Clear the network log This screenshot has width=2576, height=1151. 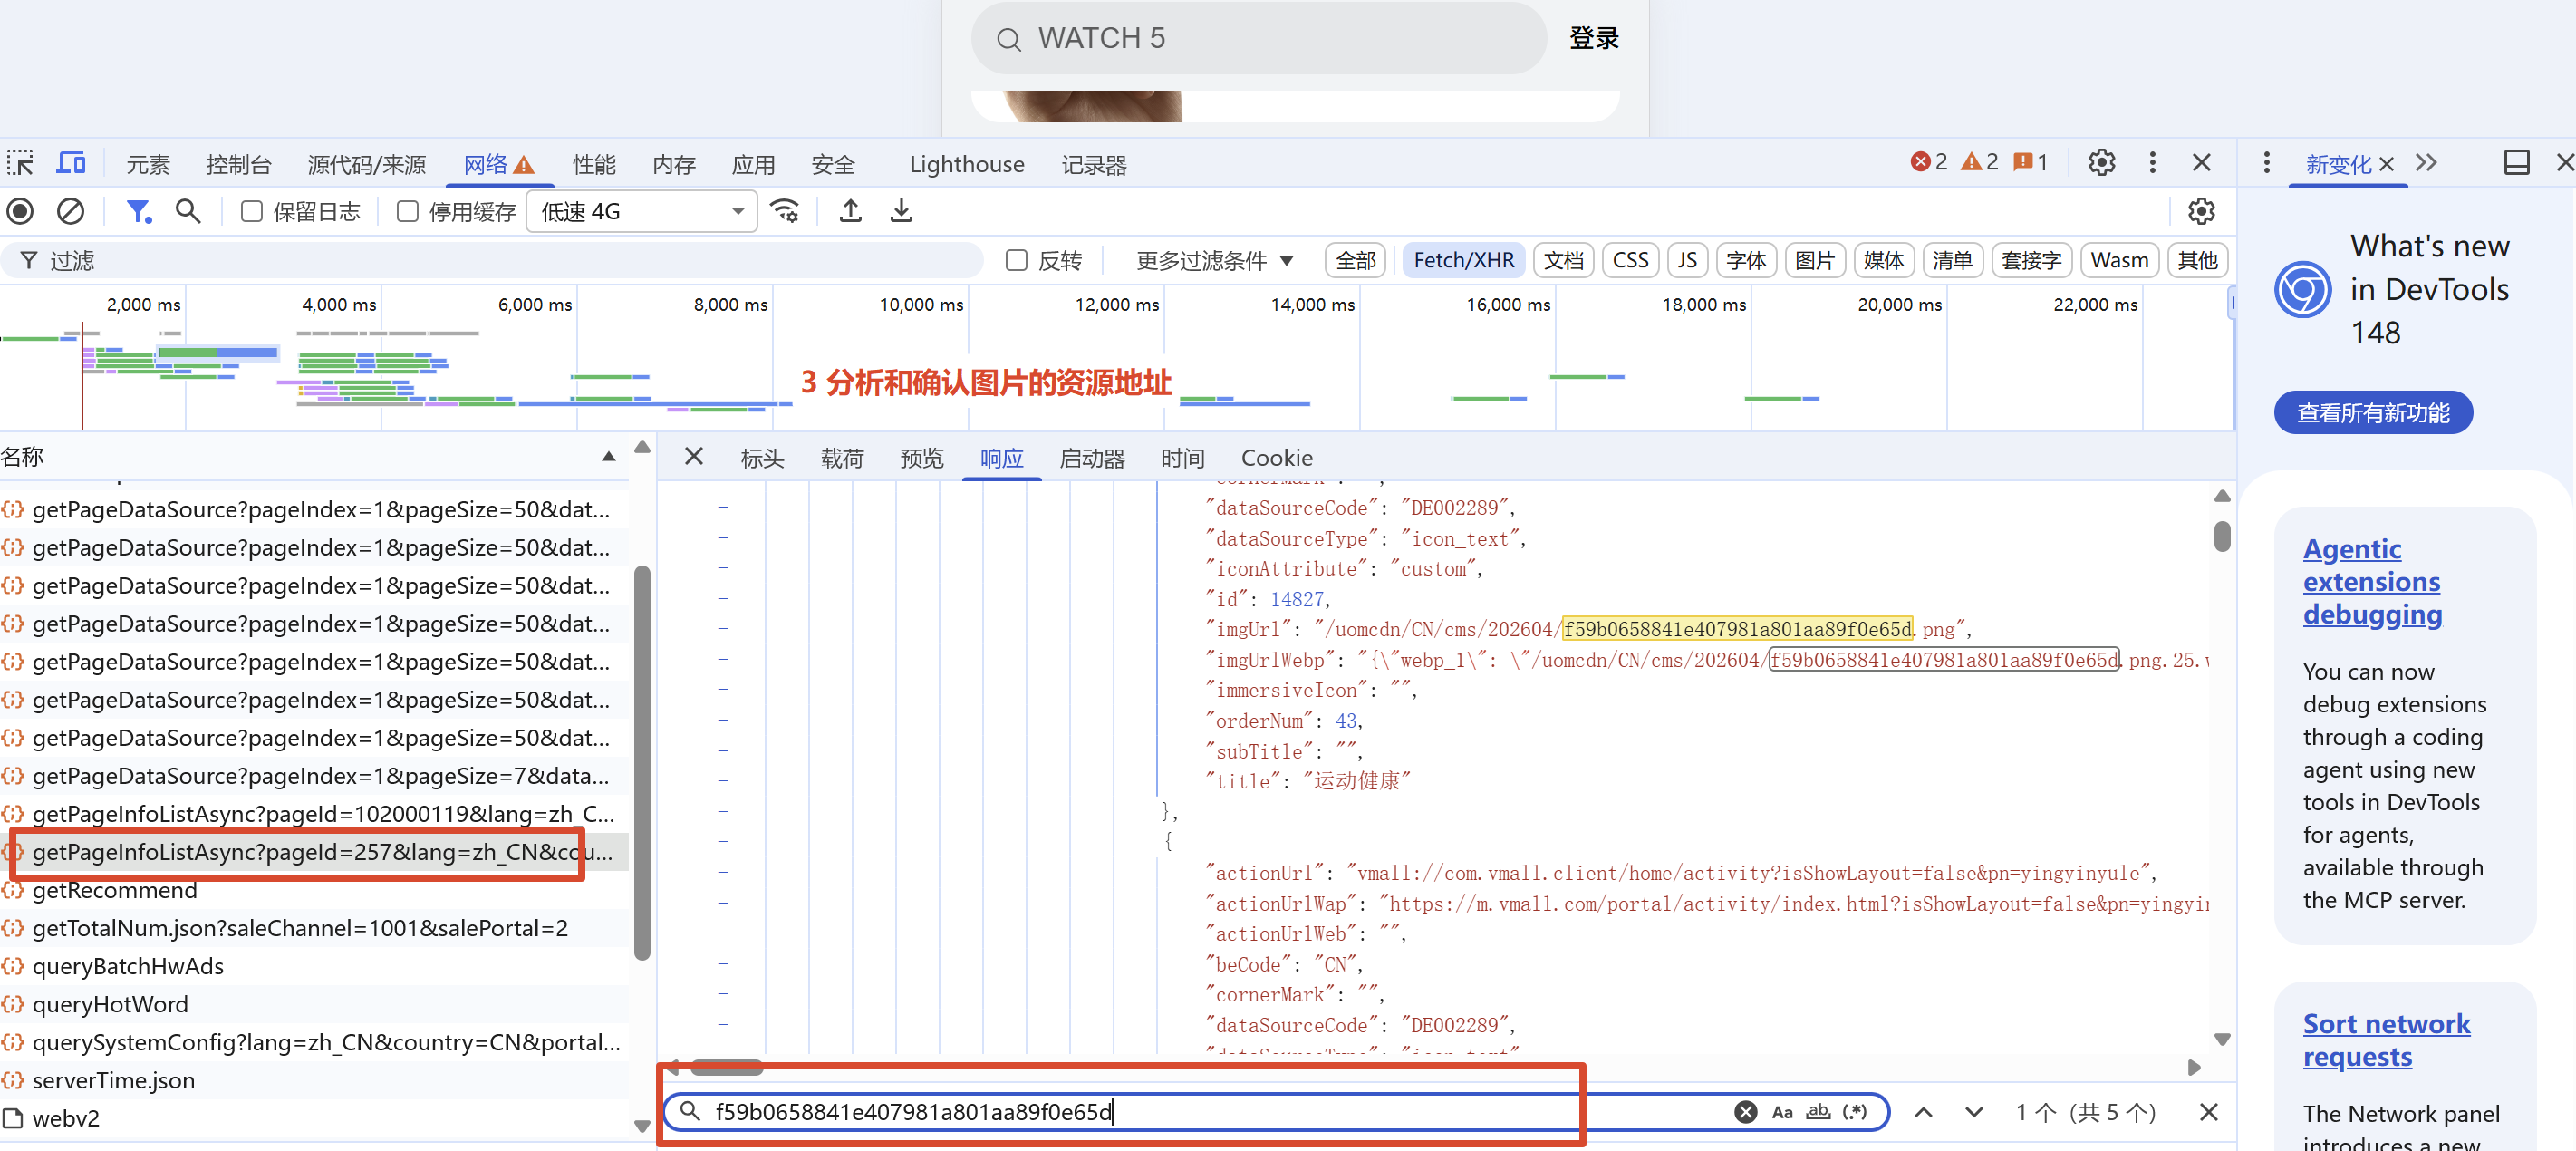click(x=70, y=211)
